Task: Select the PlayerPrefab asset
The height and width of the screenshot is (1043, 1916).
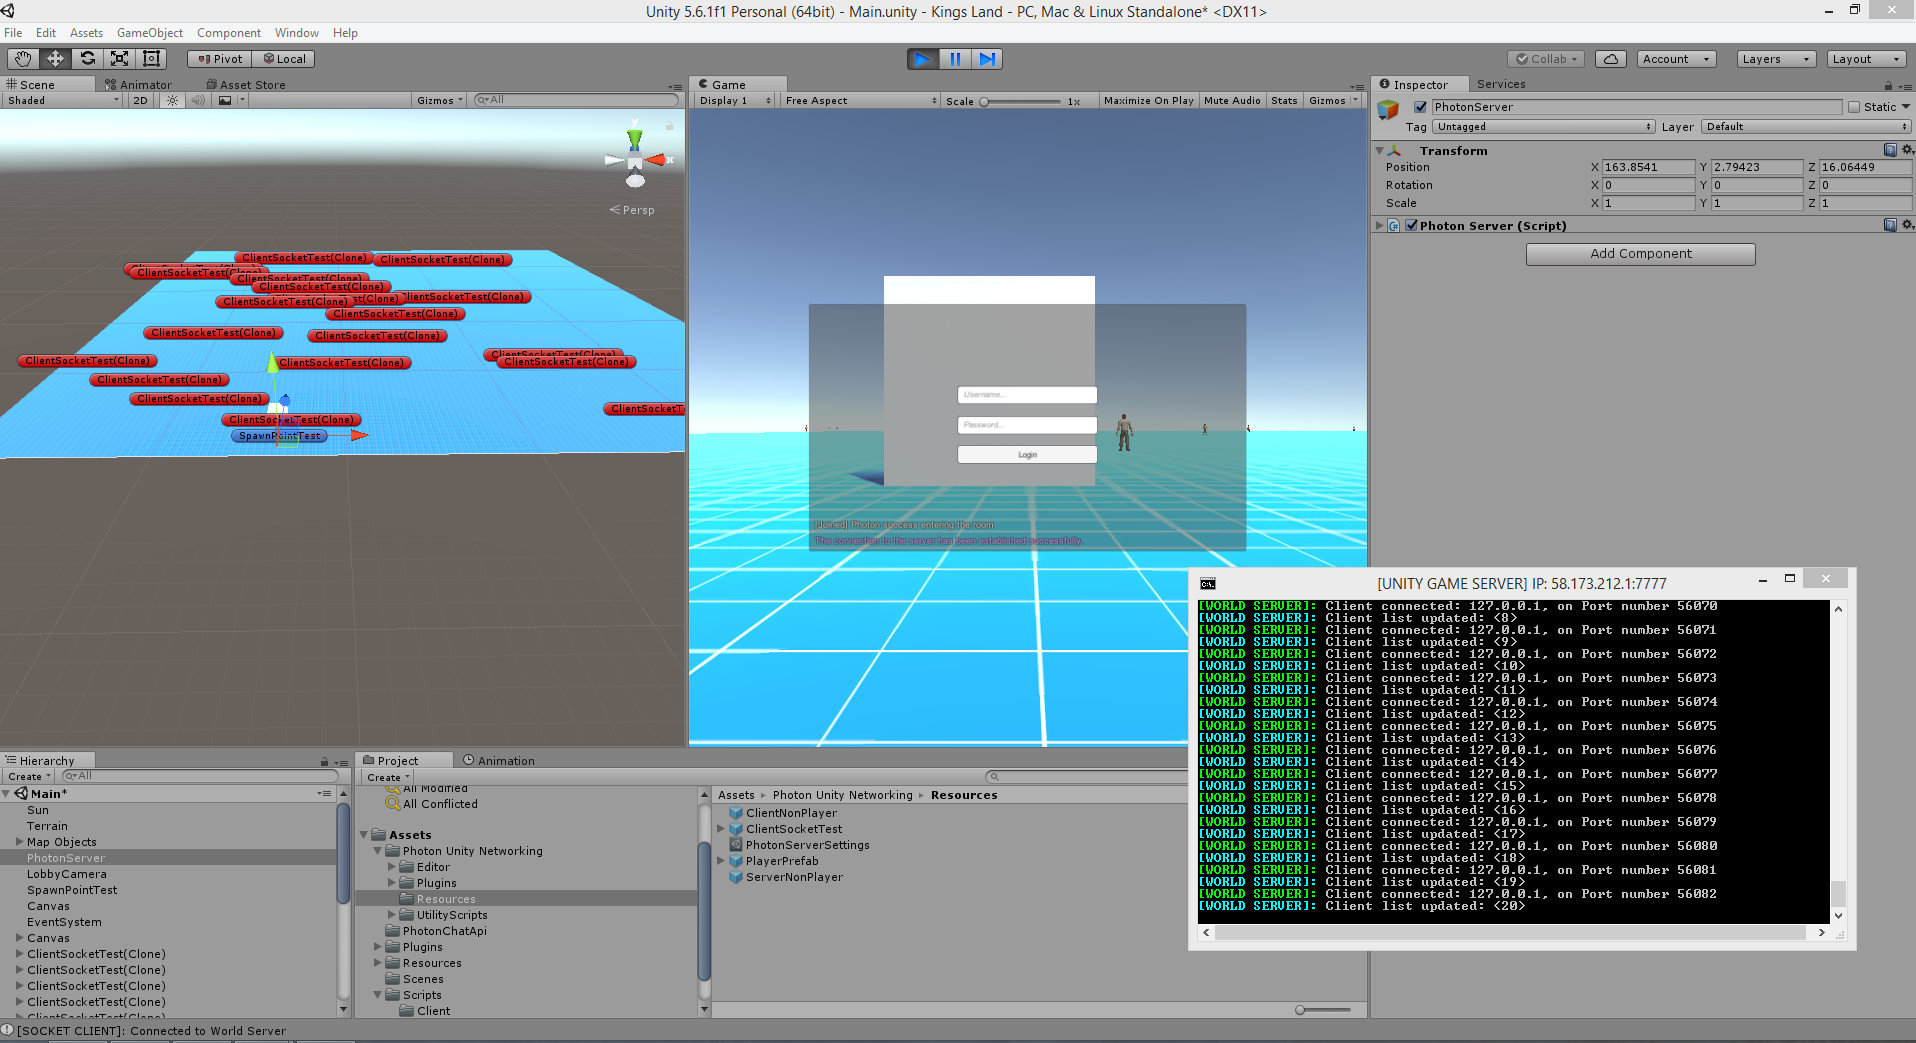Action: (x=781, y=861)
